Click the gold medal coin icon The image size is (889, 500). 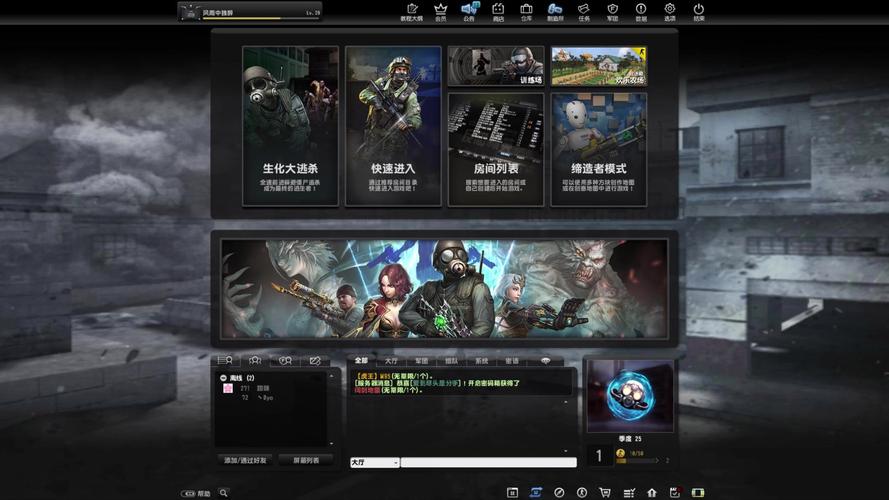620,453
